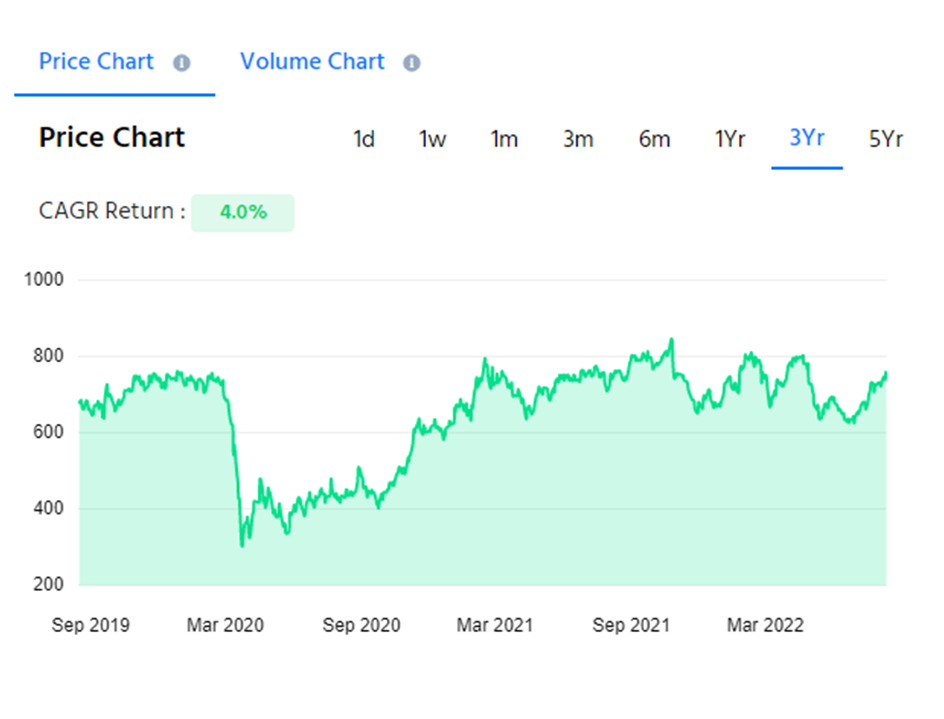Viewport: 944px width, 719px height.
Task: Select the active 3Yr range option
Action: 807,138
